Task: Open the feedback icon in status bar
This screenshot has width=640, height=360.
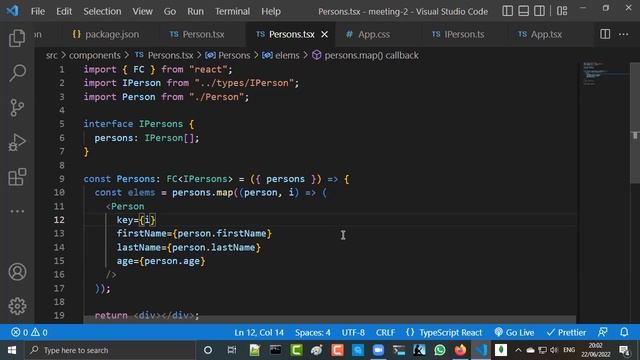Action: pyautogui.click(x=602, y=332)
